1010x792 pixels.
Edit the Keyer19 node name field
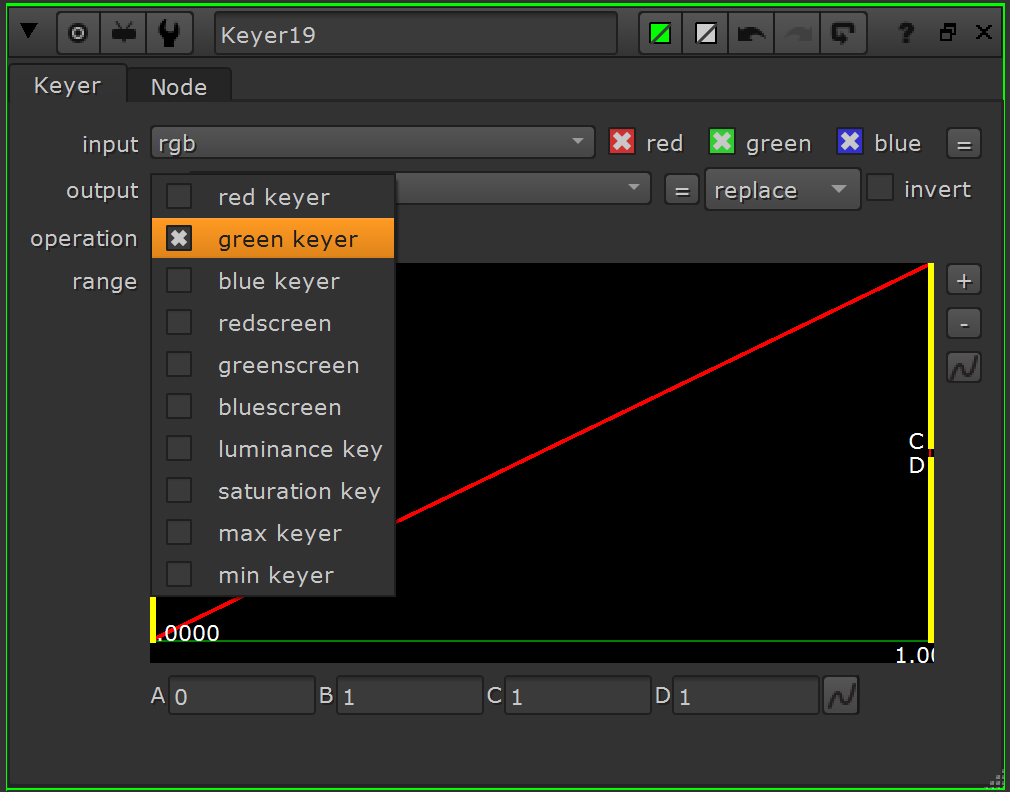pyautogui.click(x=415, y=33)
